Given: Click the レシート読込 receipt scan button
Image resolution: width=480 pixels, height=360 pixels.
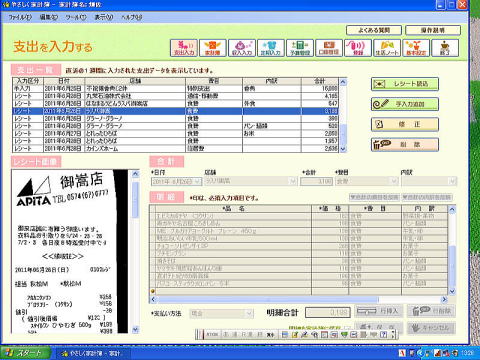Looking at the screenshot, I should point(405,84).
